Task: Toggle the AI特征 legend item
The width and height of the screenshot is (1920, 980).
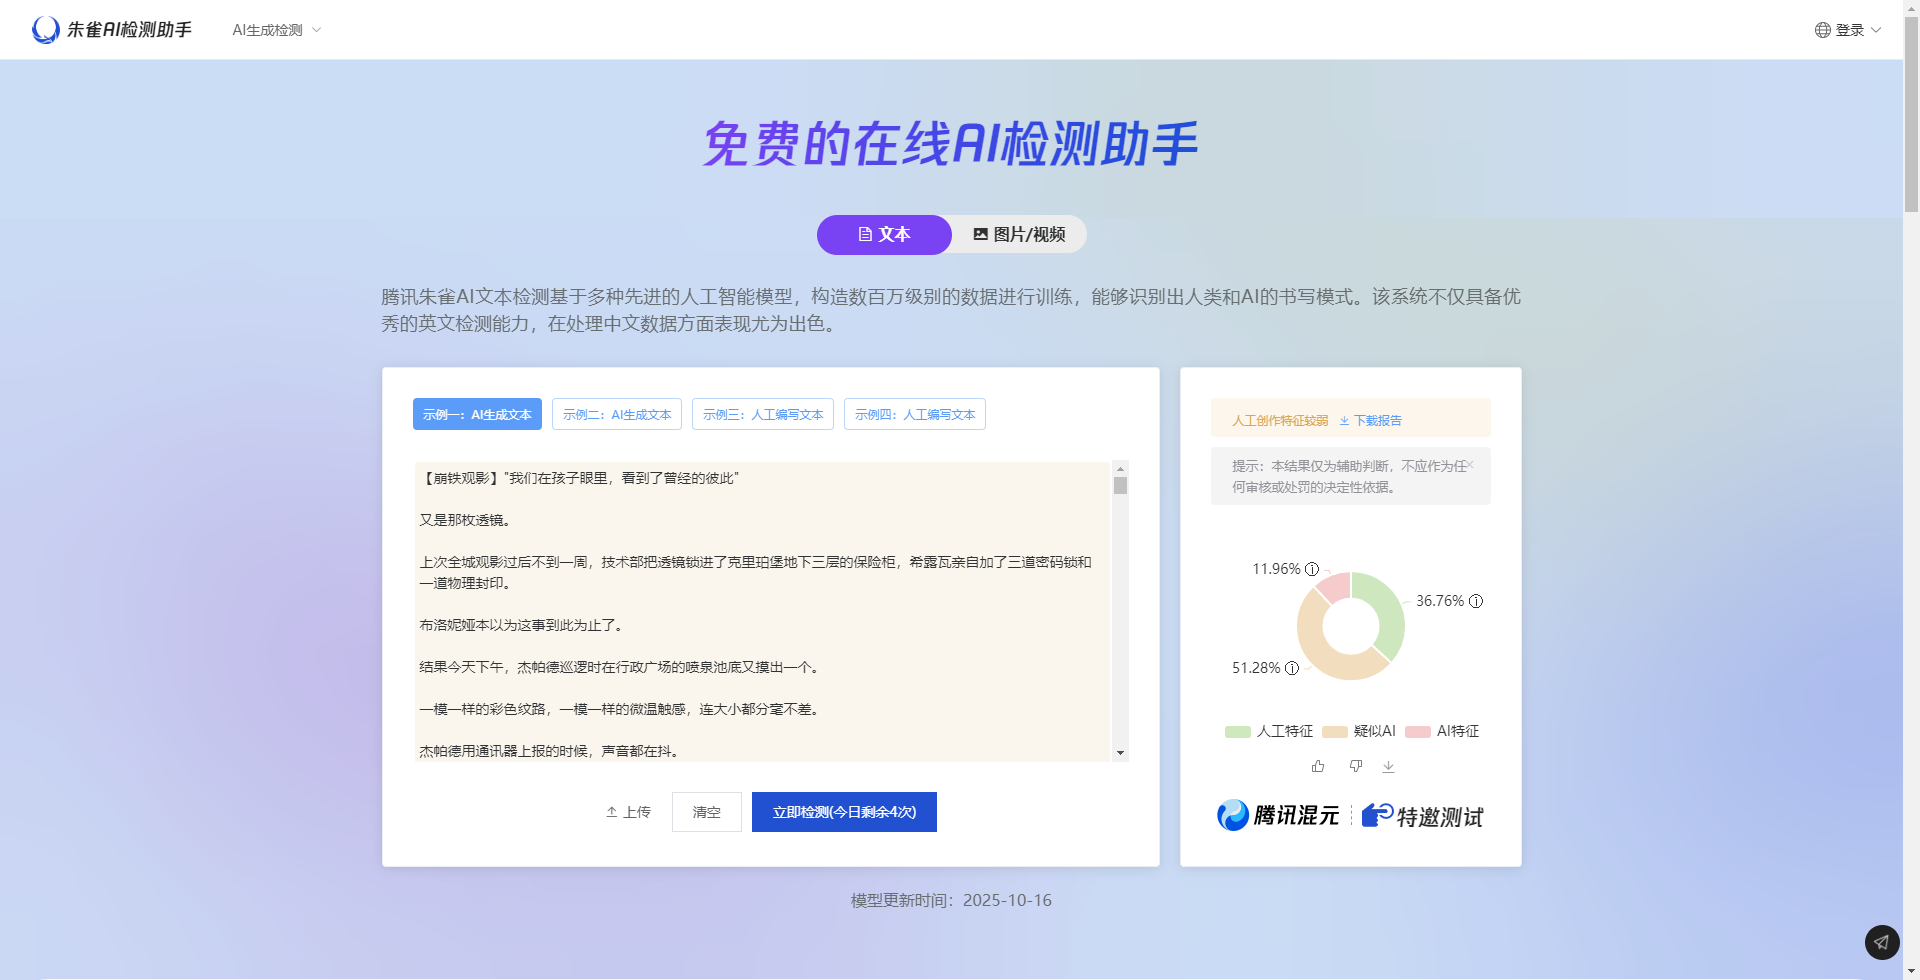Action: click(1443, 731)
